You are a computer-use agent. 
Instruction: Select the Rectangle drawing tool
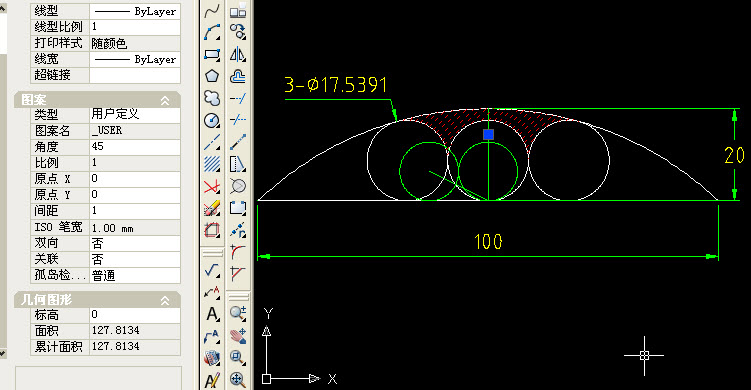point(212,55)
